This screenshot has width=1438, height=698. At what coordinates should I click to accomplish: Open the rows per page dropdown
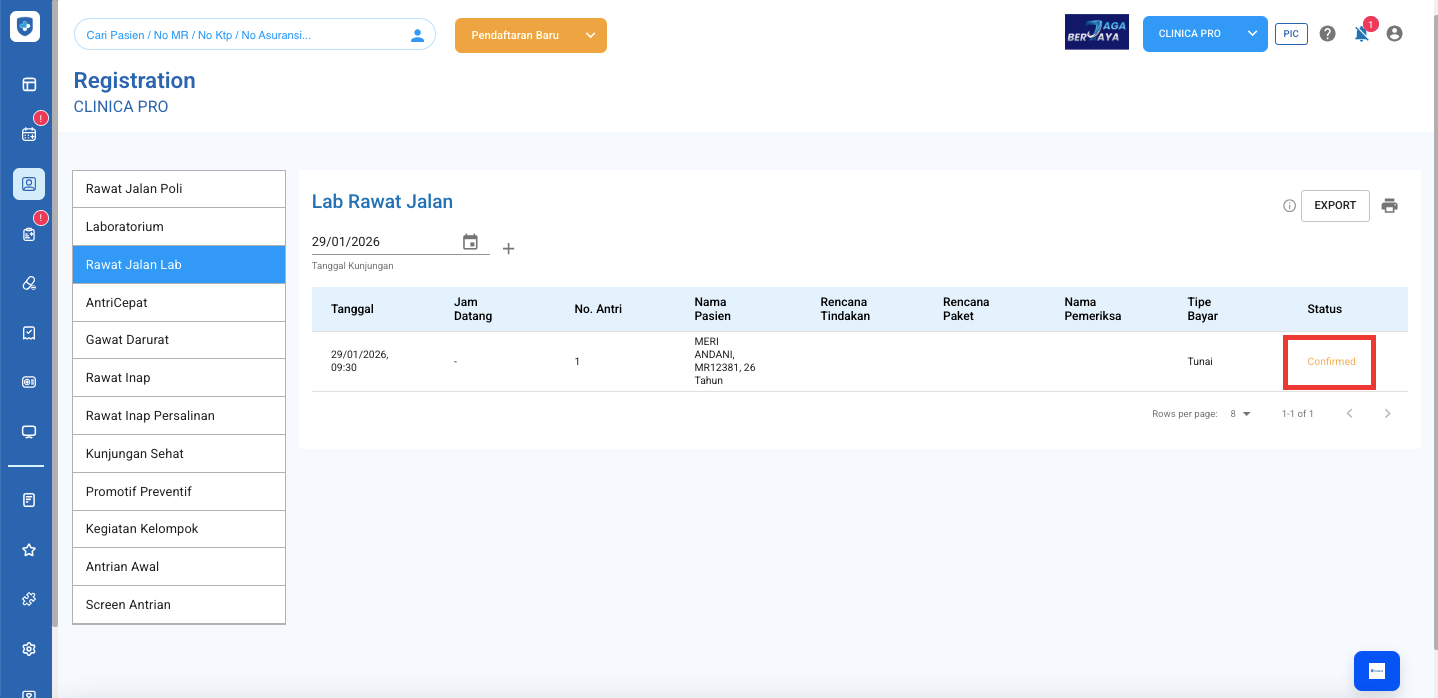(x=1240, y=414)
